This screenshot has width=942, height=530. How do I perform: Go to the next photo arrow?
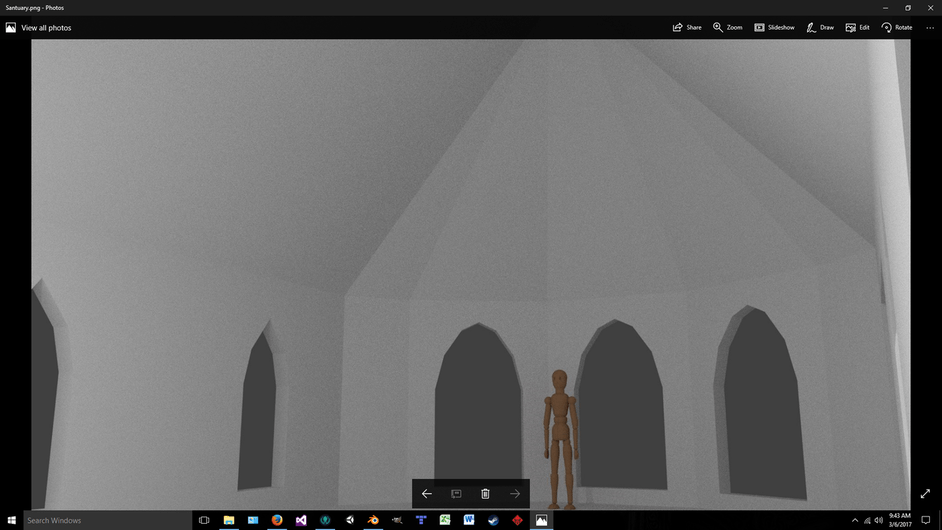(515, 494)
